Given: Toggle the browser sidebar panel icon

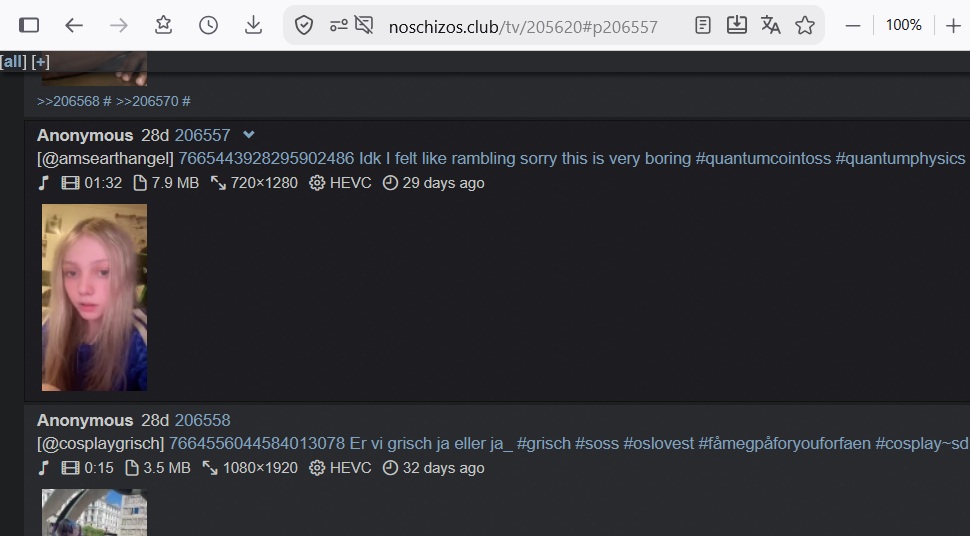Looking at the screenshot, I should coord(29,25).
